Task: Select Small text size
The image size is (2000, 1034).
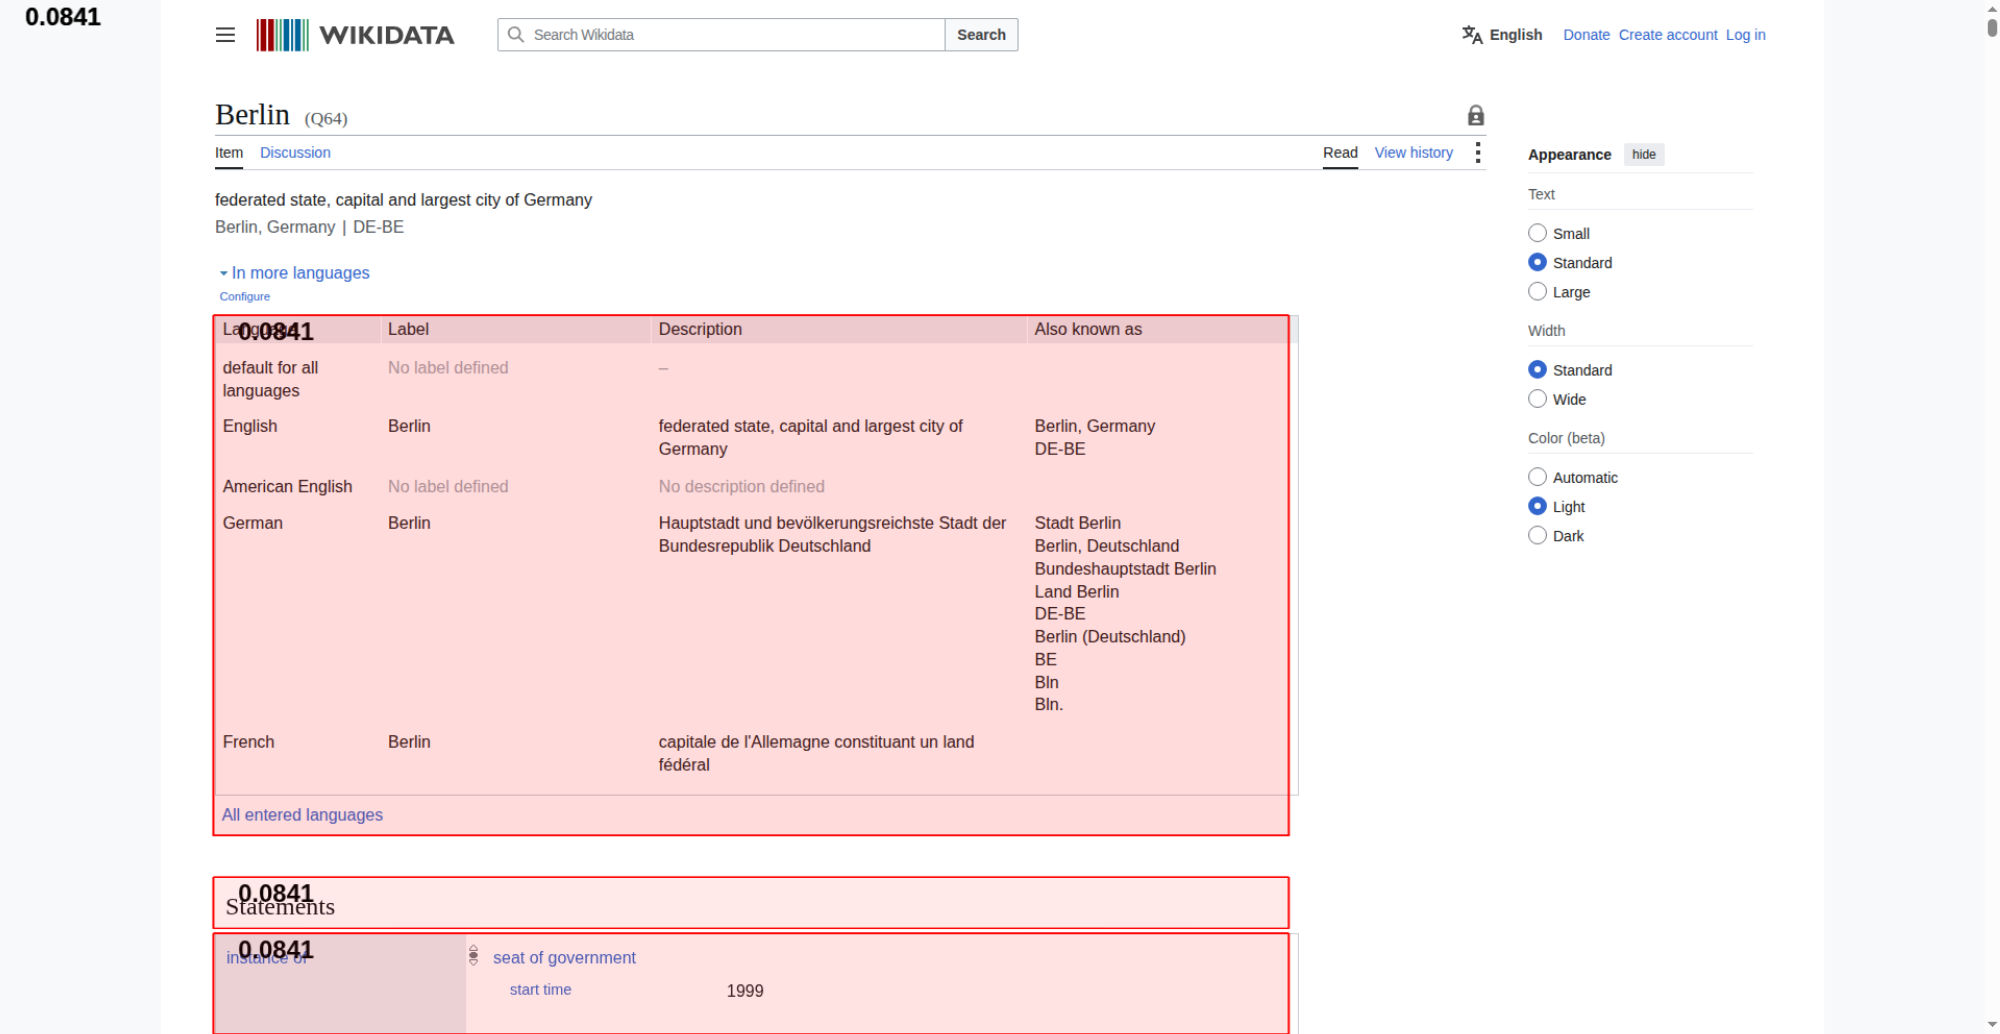Action: [x=1537, y=233]
